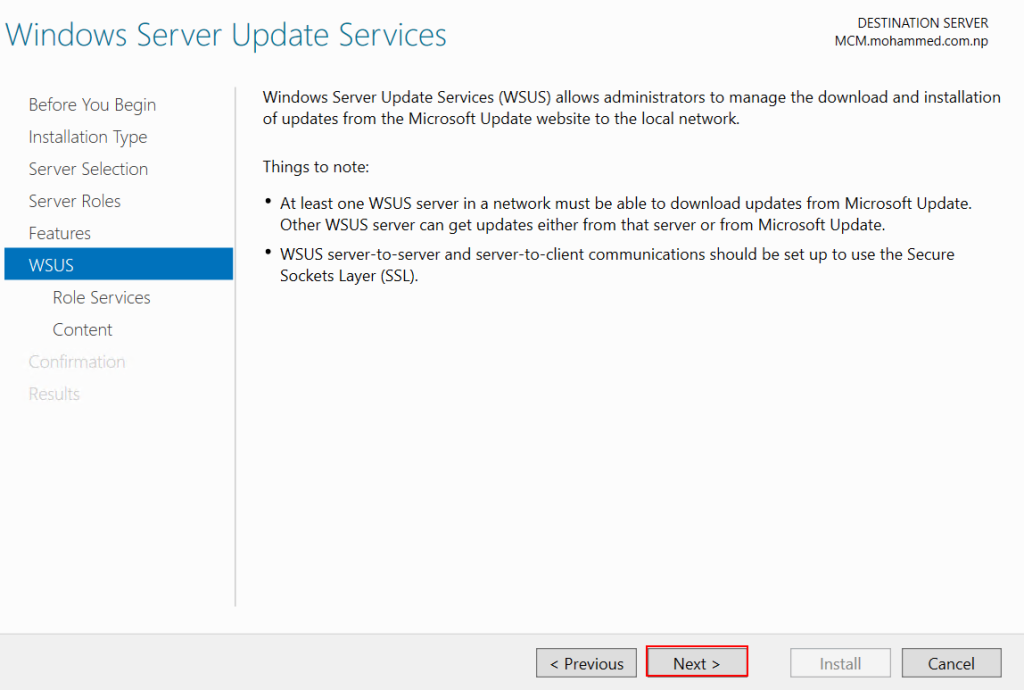This screenshot has width=1024, height=690.
Task: Cancel the WSUS installation wizard
Action: (x=951, y=663)
